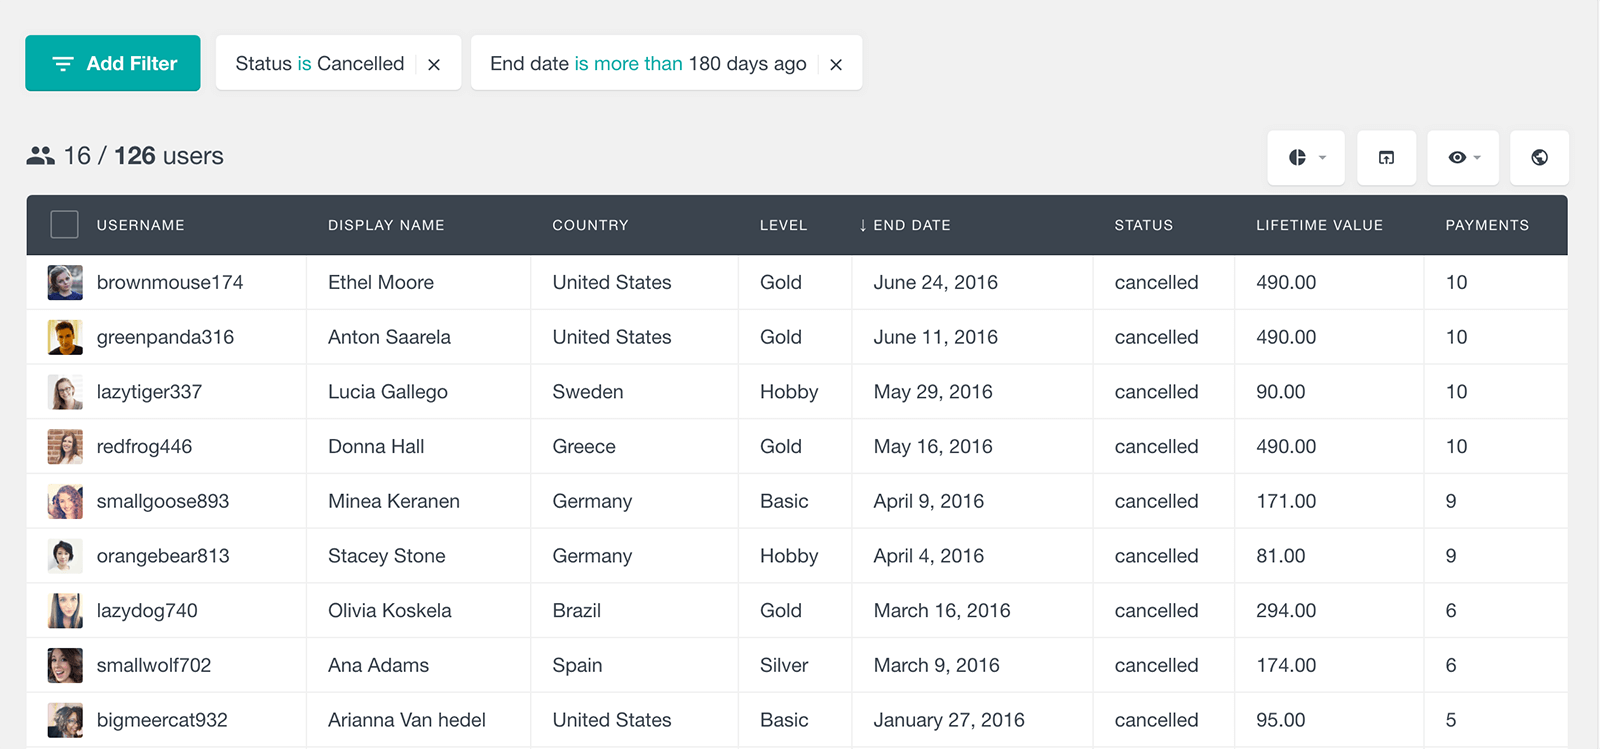This screenshot has width=1600, height=749.
Task: Sort by the Payments column header
Action: (x=1487, y=225)
